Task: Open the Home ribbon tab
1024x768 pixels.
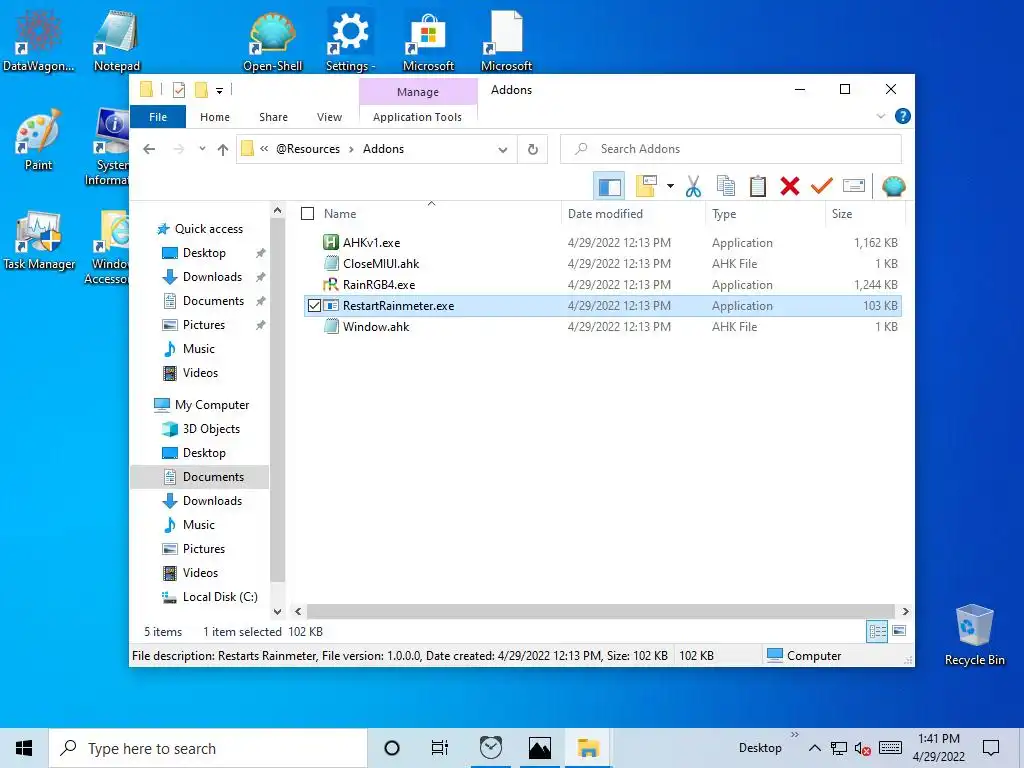Action: tap(215, 117)
